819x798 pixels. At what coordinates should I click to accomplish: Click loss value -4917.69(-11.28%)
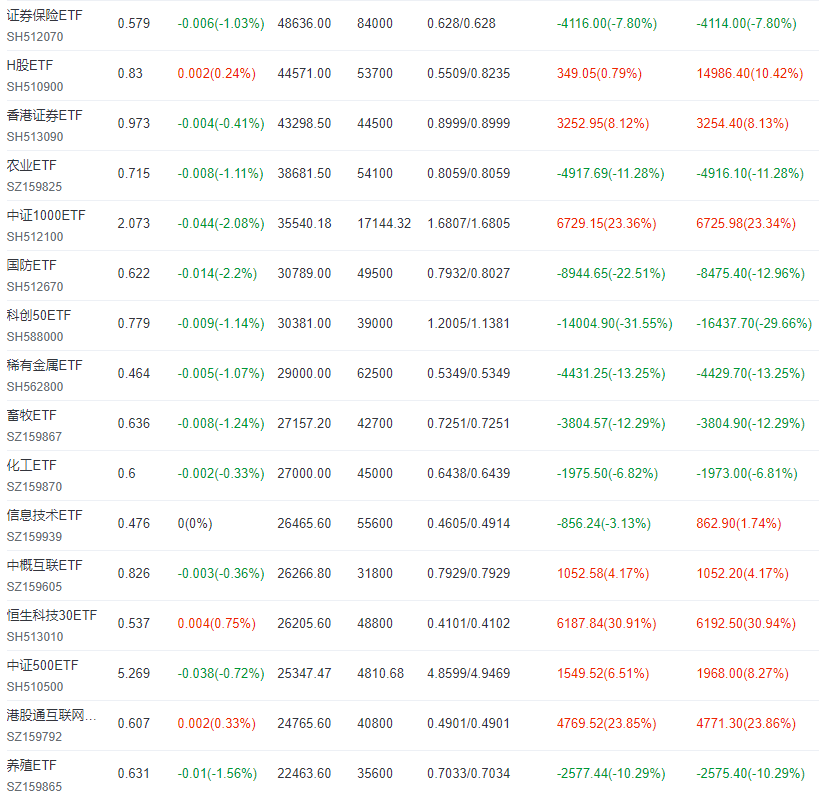pyautogui.click(x=611, y=173)
